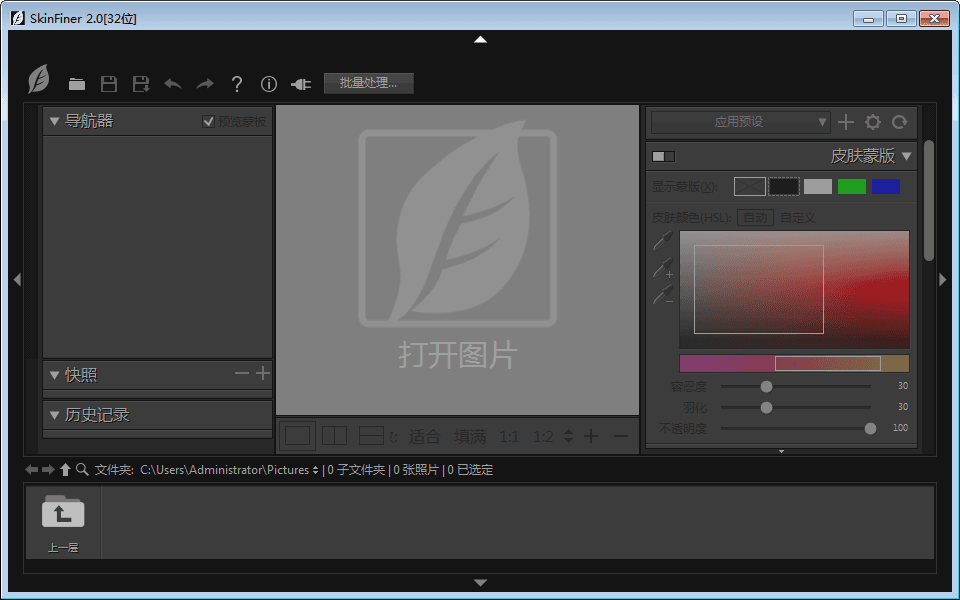Open help via the question mark icon
The width and height of the screenshot is (960, 600).
237,84
